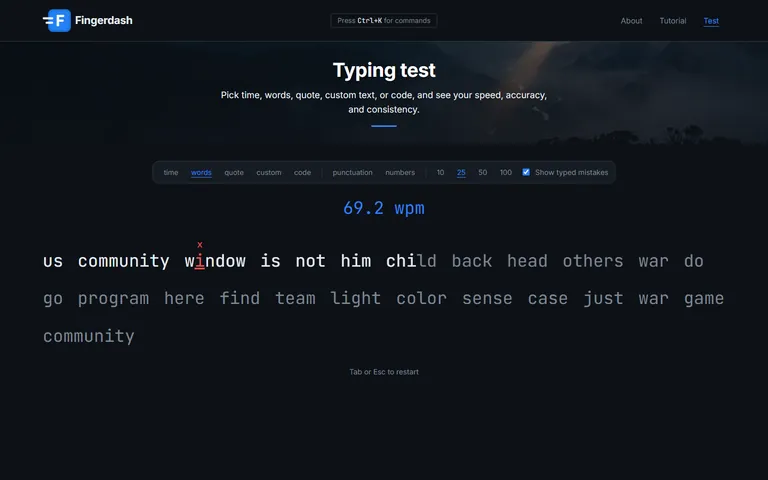Click the word 'program' in the test
This screenshot has width=768, height=480.
click(x=114, y=299)
